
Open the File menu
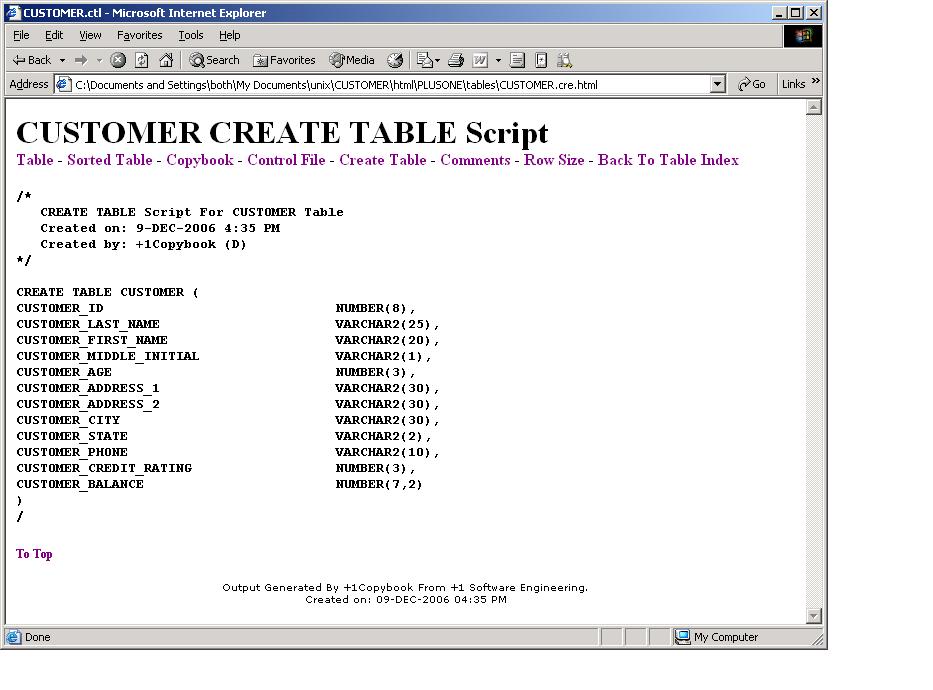point(21,35)
